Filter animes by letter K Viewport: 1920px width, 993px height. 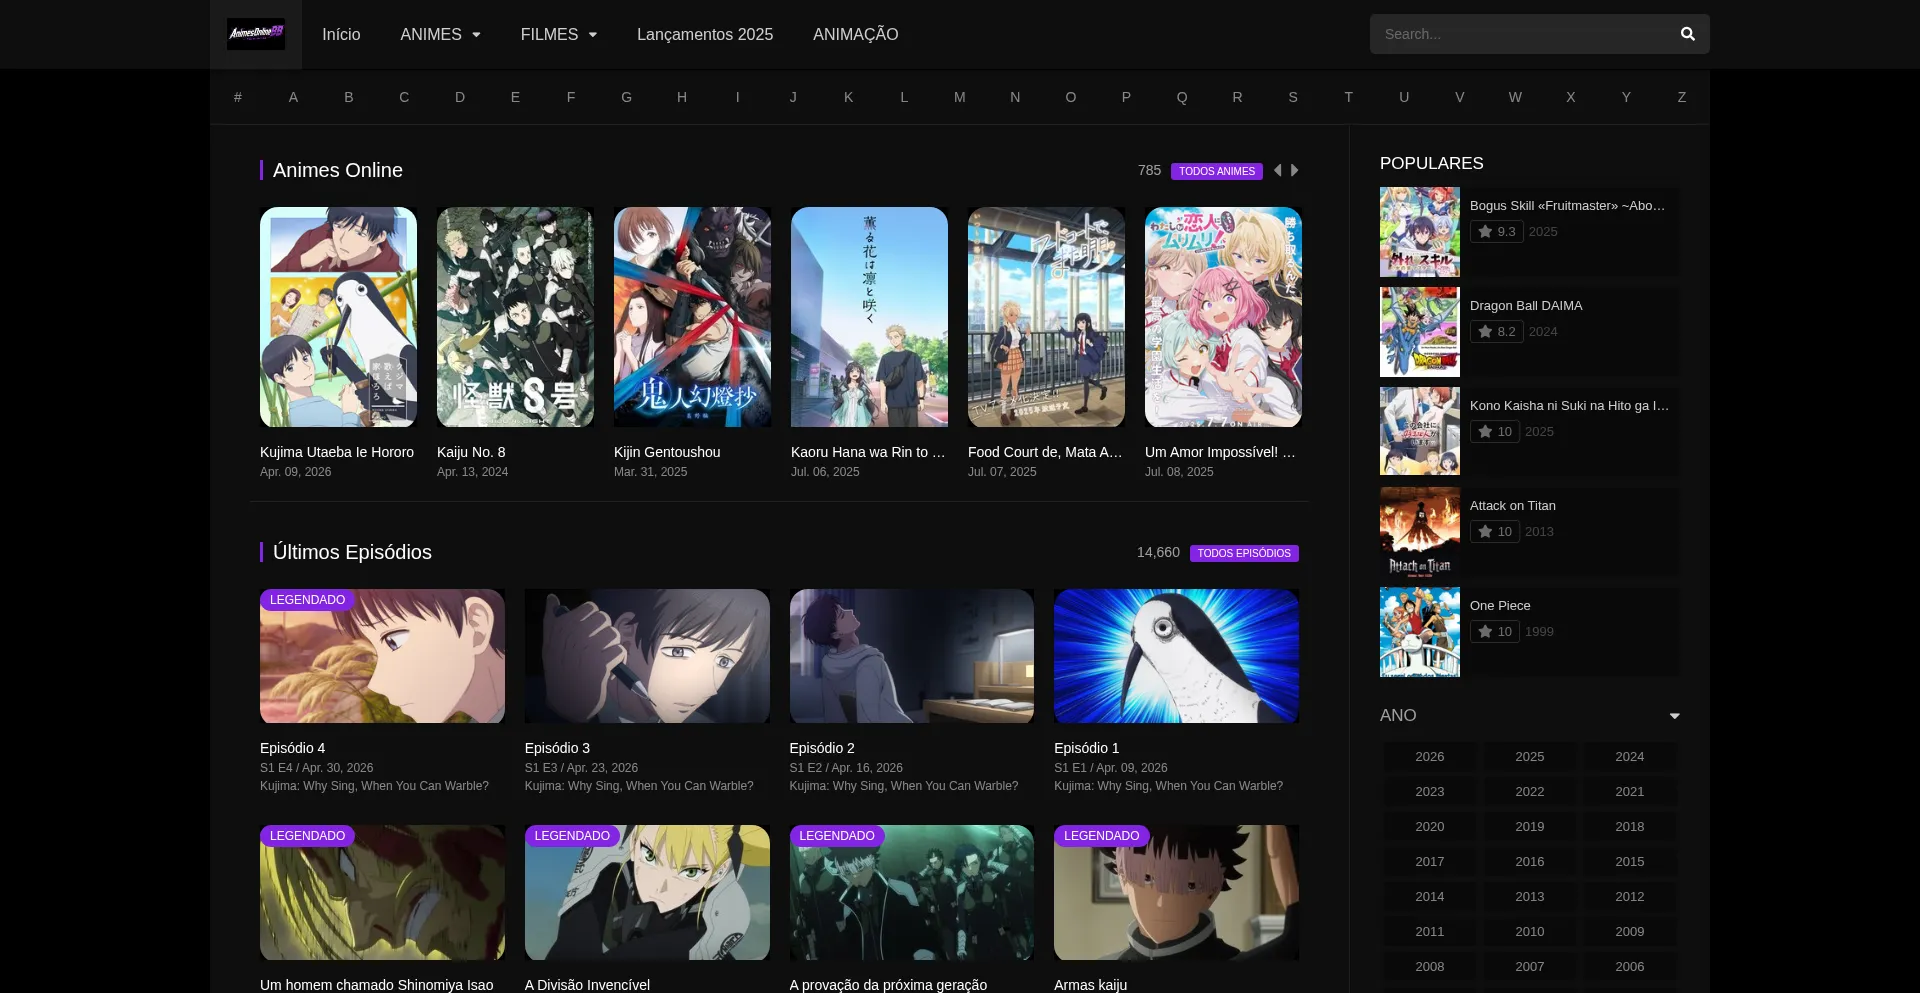(848, 97)
